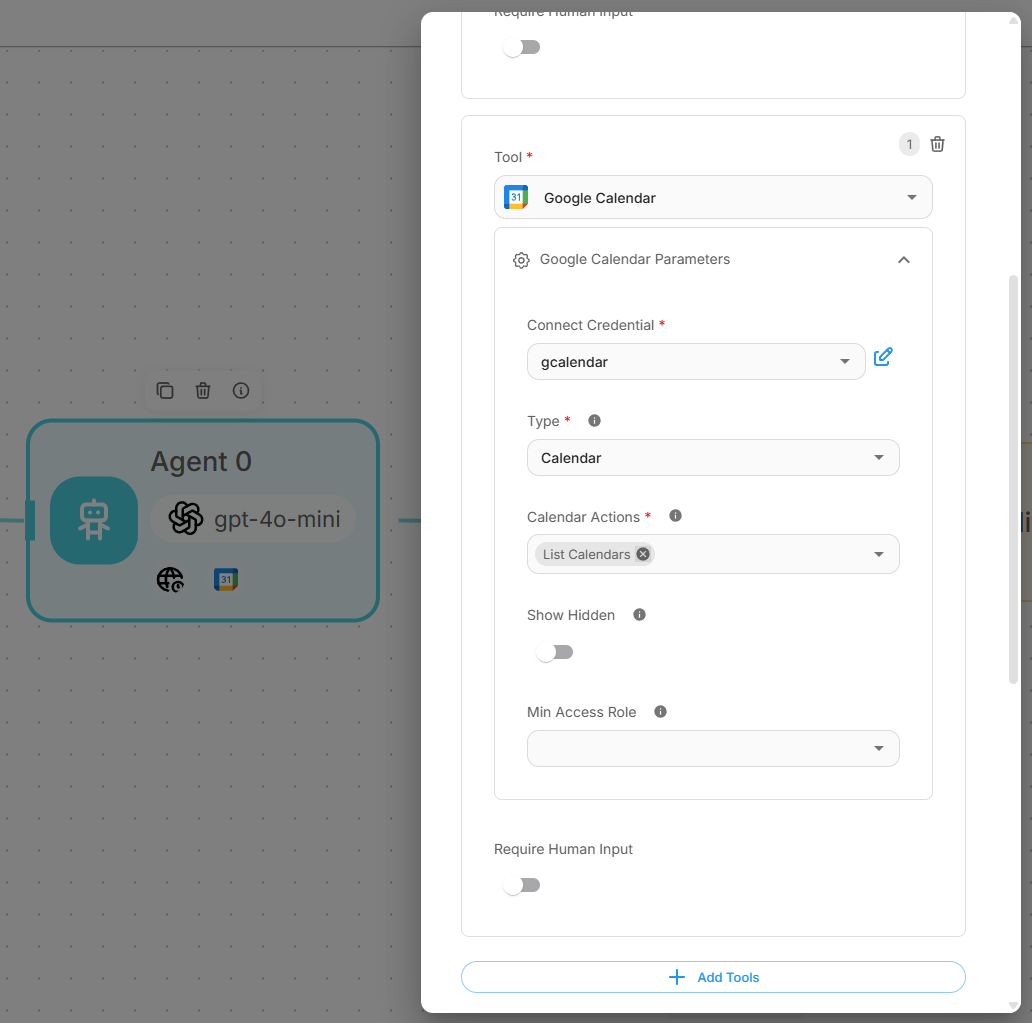The width and height of the screenshot is (1032, 1023).
Task: Click the info icon beside Min Access Role
Action: pyautogui.click(x=660, y=712)
